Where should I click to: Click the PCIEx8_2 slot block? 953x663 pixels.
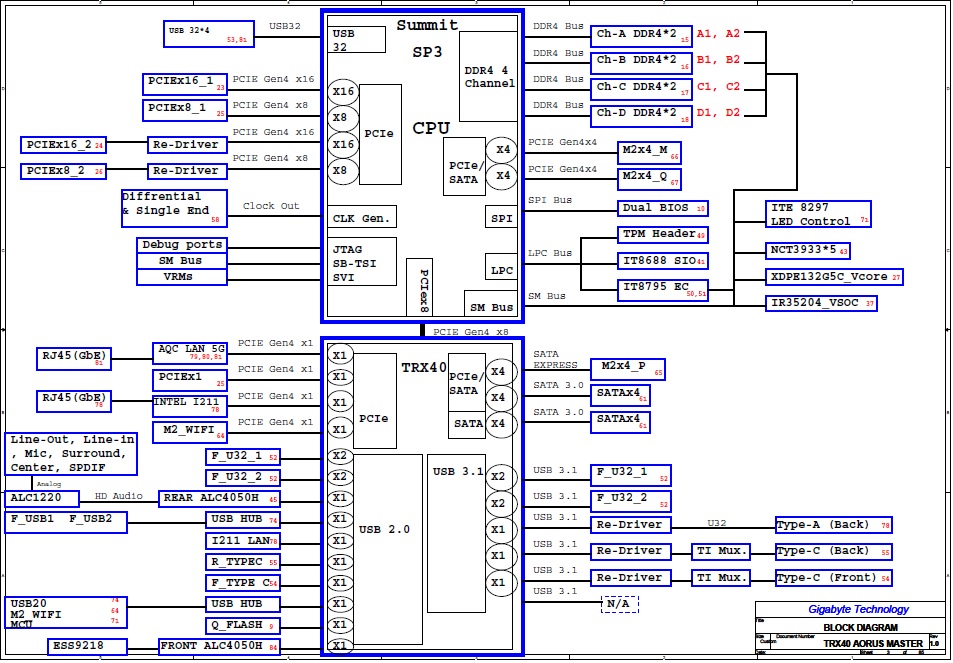(x=64, y=171)
